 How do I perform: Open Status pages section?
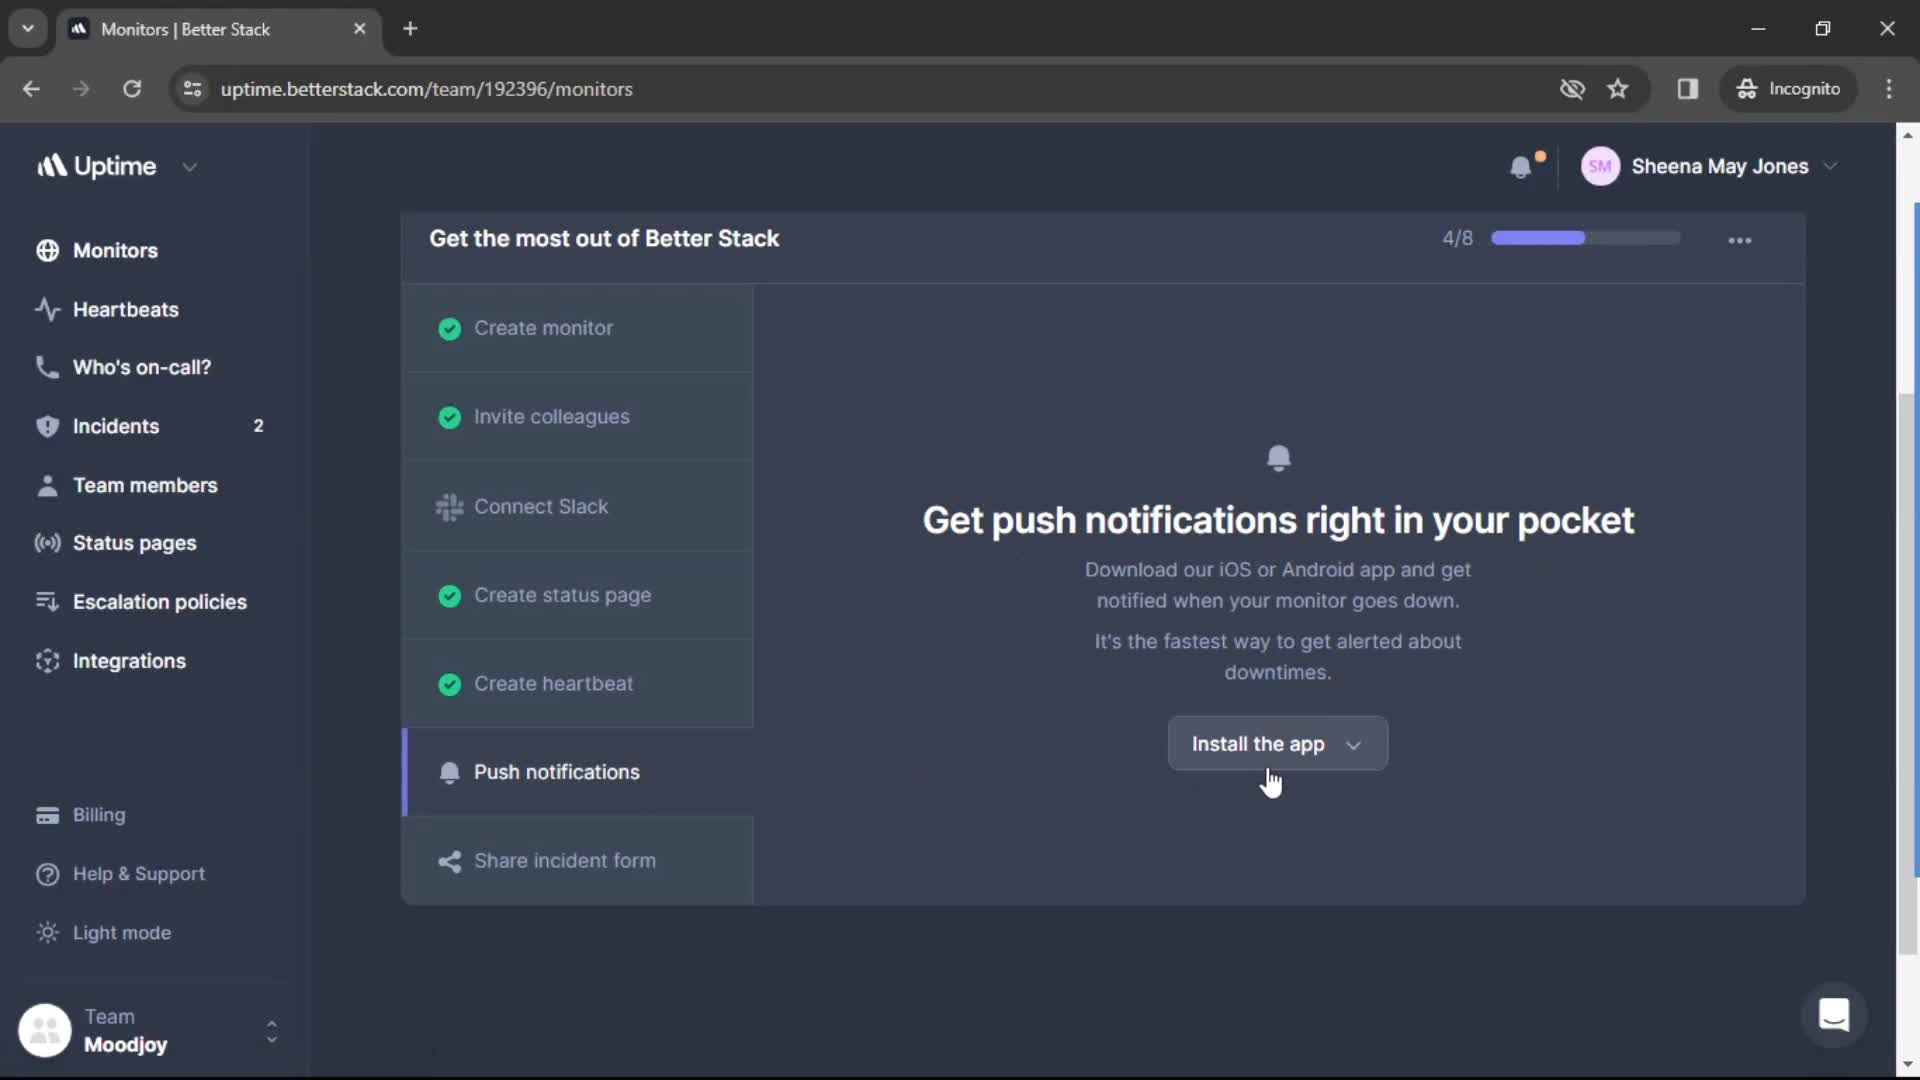pyautogui.click(x=134, y=543)
